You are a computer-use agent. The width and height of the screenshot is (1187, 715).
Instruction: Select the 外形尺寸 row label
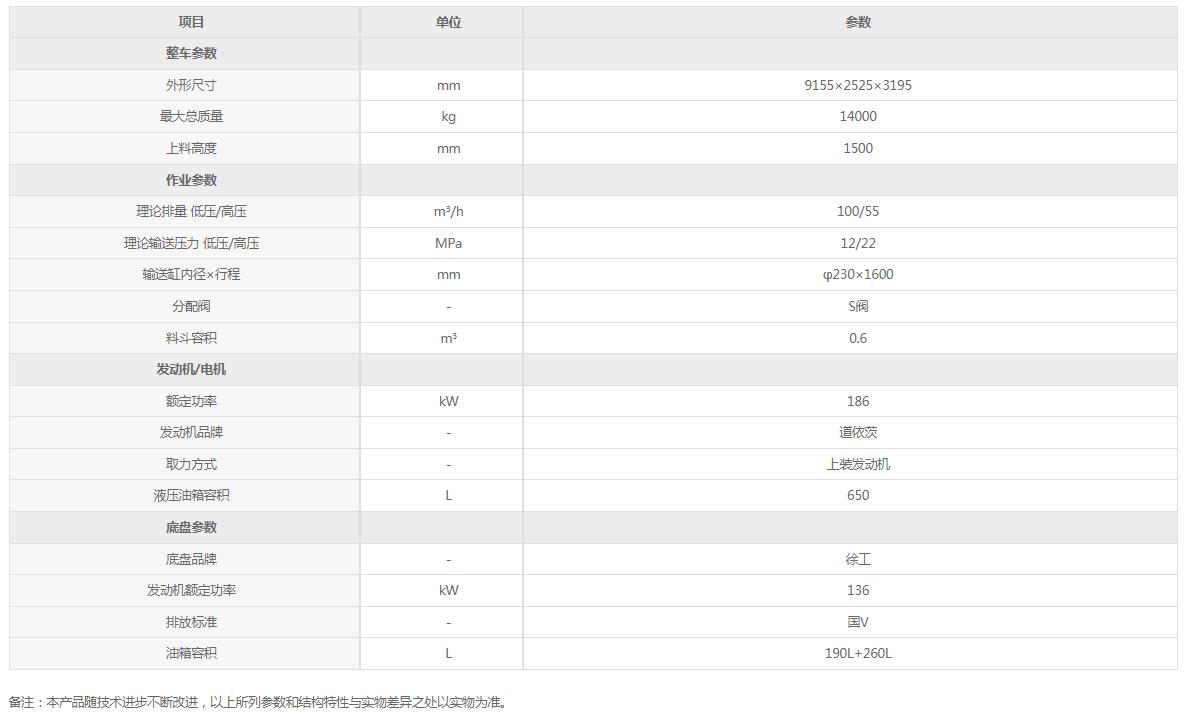point(191,85)
